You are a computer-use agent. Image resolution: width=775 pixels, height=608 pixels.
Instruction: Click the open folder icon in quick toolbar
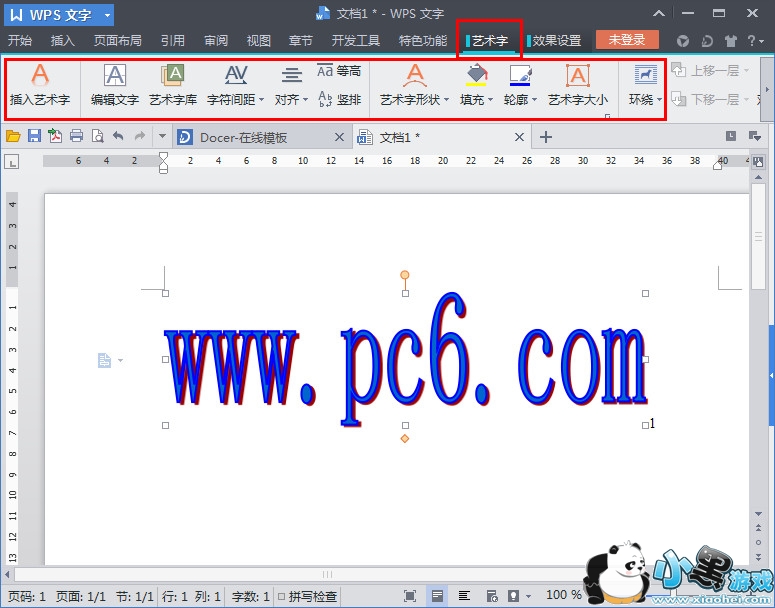[13, 136]
